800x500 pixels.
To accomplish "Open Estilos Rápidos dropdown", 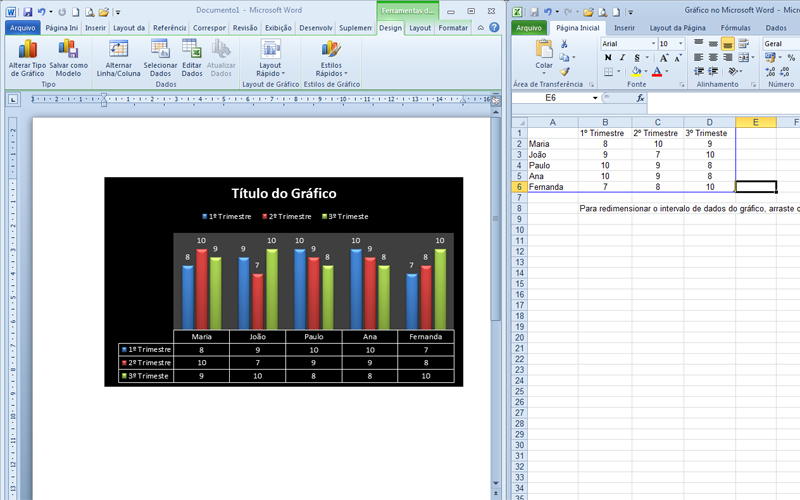I will pos(331,59).
